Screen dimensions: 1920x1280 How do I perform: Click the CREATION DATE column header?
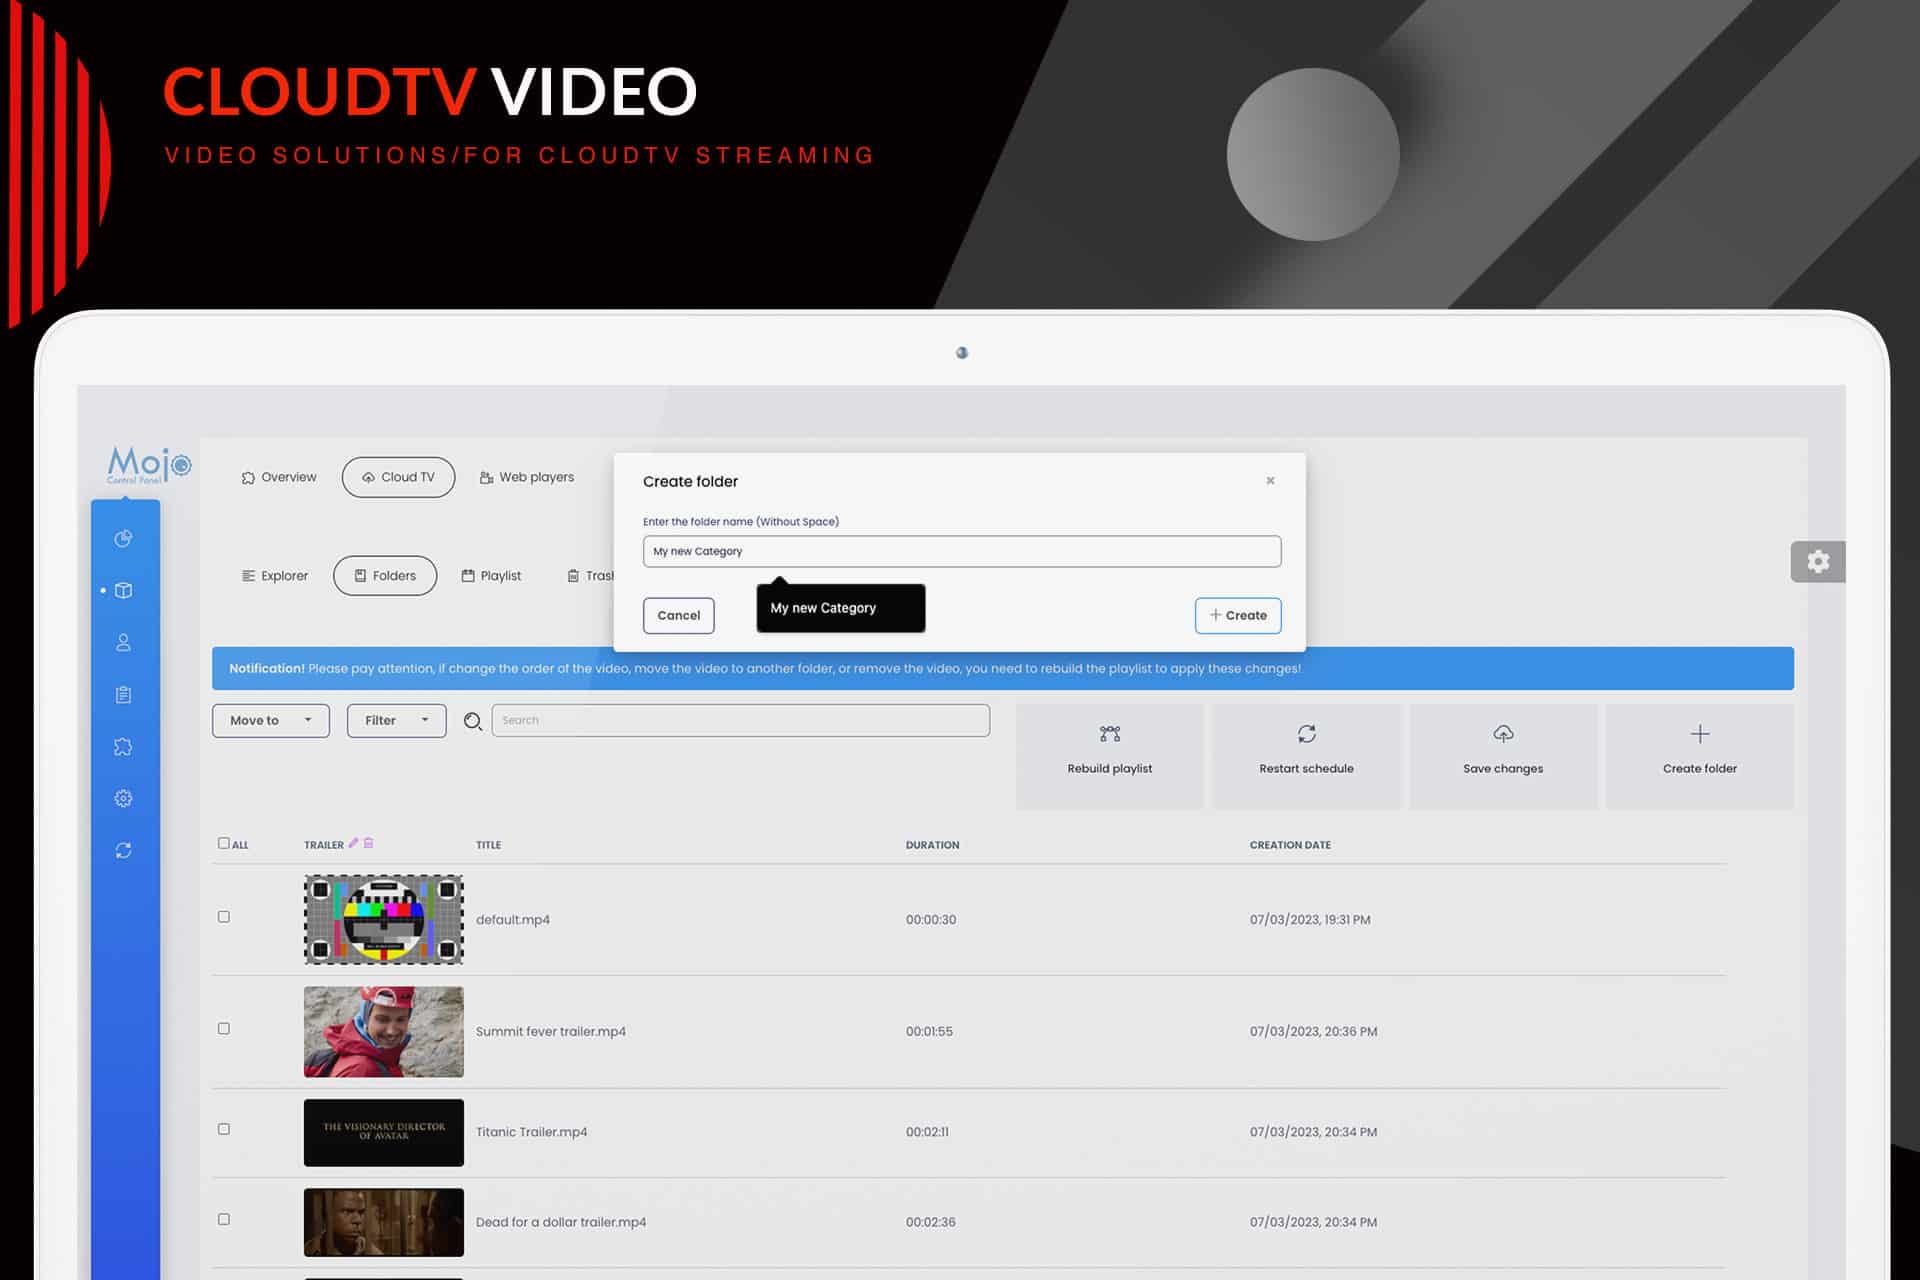click(1290, 845)
